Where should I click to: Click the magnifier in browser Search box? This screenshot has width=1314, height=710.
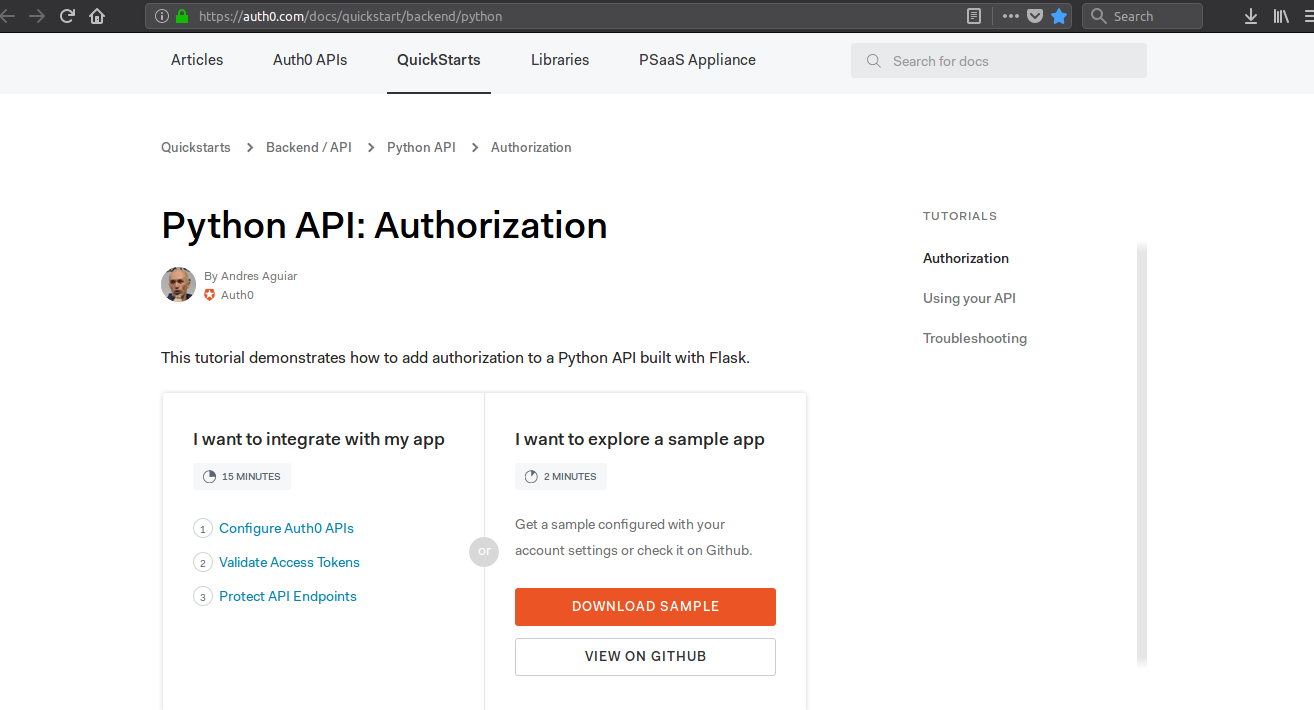click(1098, 16)
